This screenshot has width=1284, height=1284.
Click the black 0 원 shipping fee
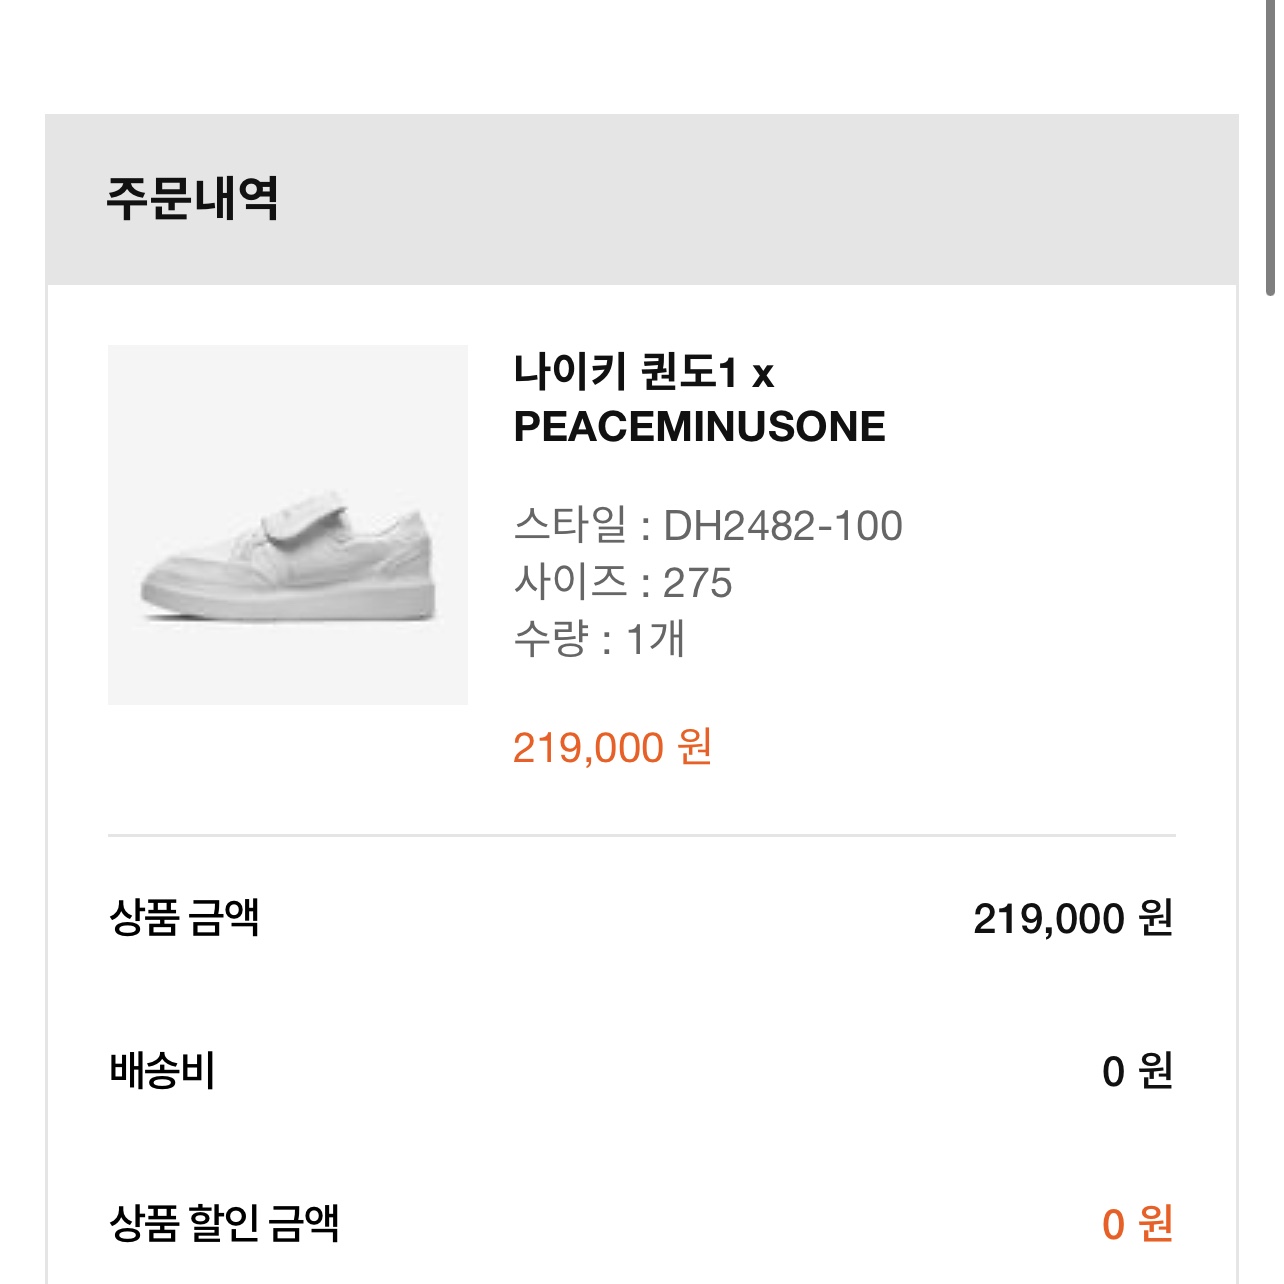(x=1137, y=1072)
